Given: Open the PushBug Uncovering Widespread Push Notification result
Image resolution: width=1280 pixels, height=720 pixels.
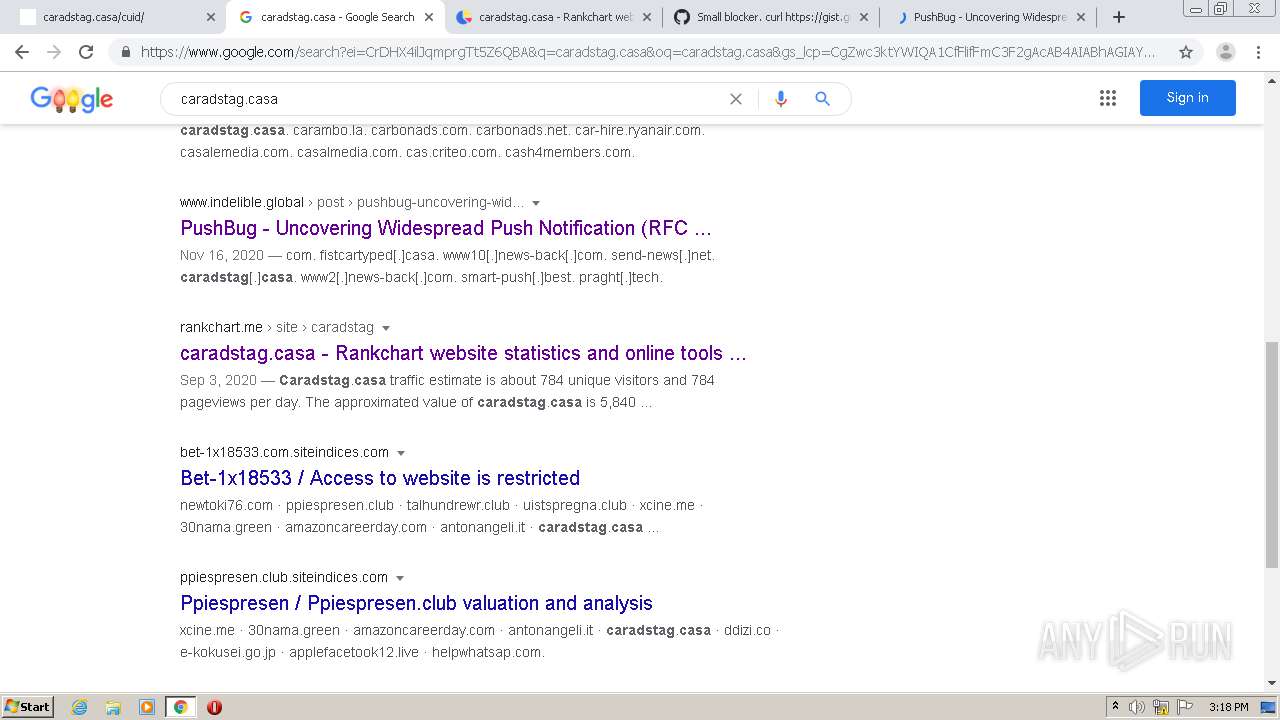Looking at the screenshot, I should (446, 228).
